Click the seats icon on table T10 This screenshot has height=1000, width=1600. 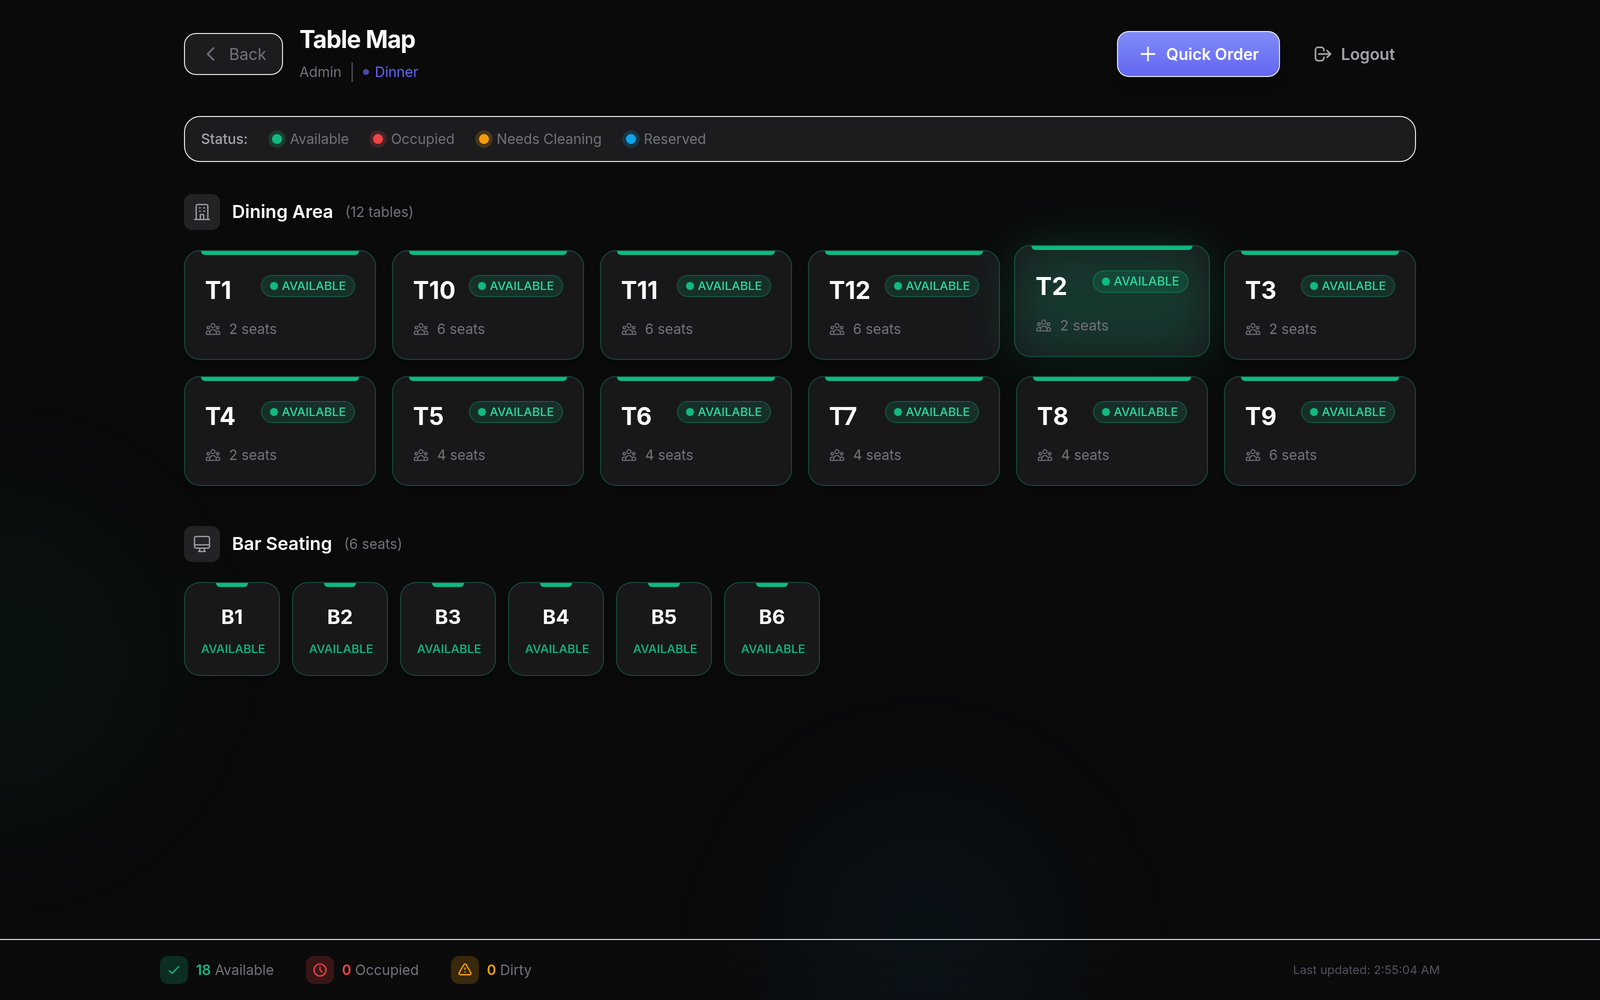(421, 329)
